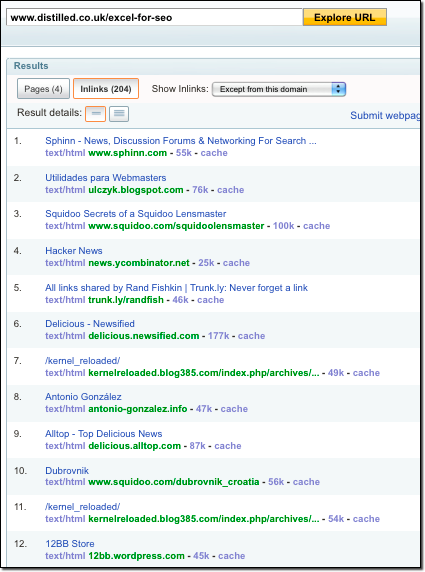Open Alltop - Top Delicious News result

[104, 434]
